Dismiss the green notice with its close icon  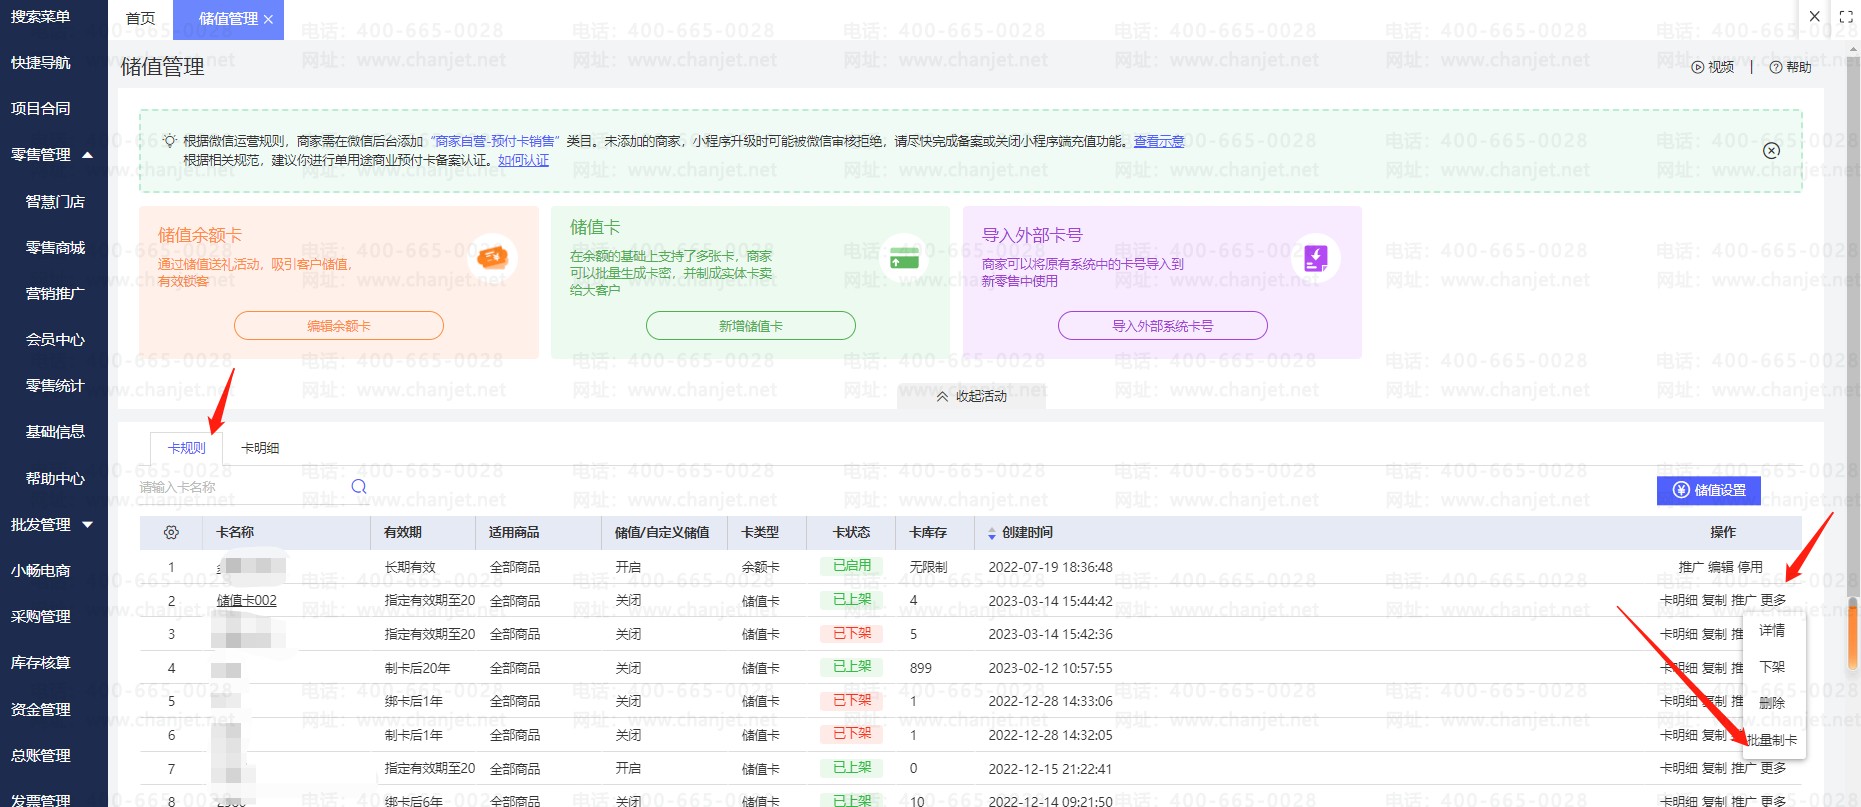point(1771,150)
